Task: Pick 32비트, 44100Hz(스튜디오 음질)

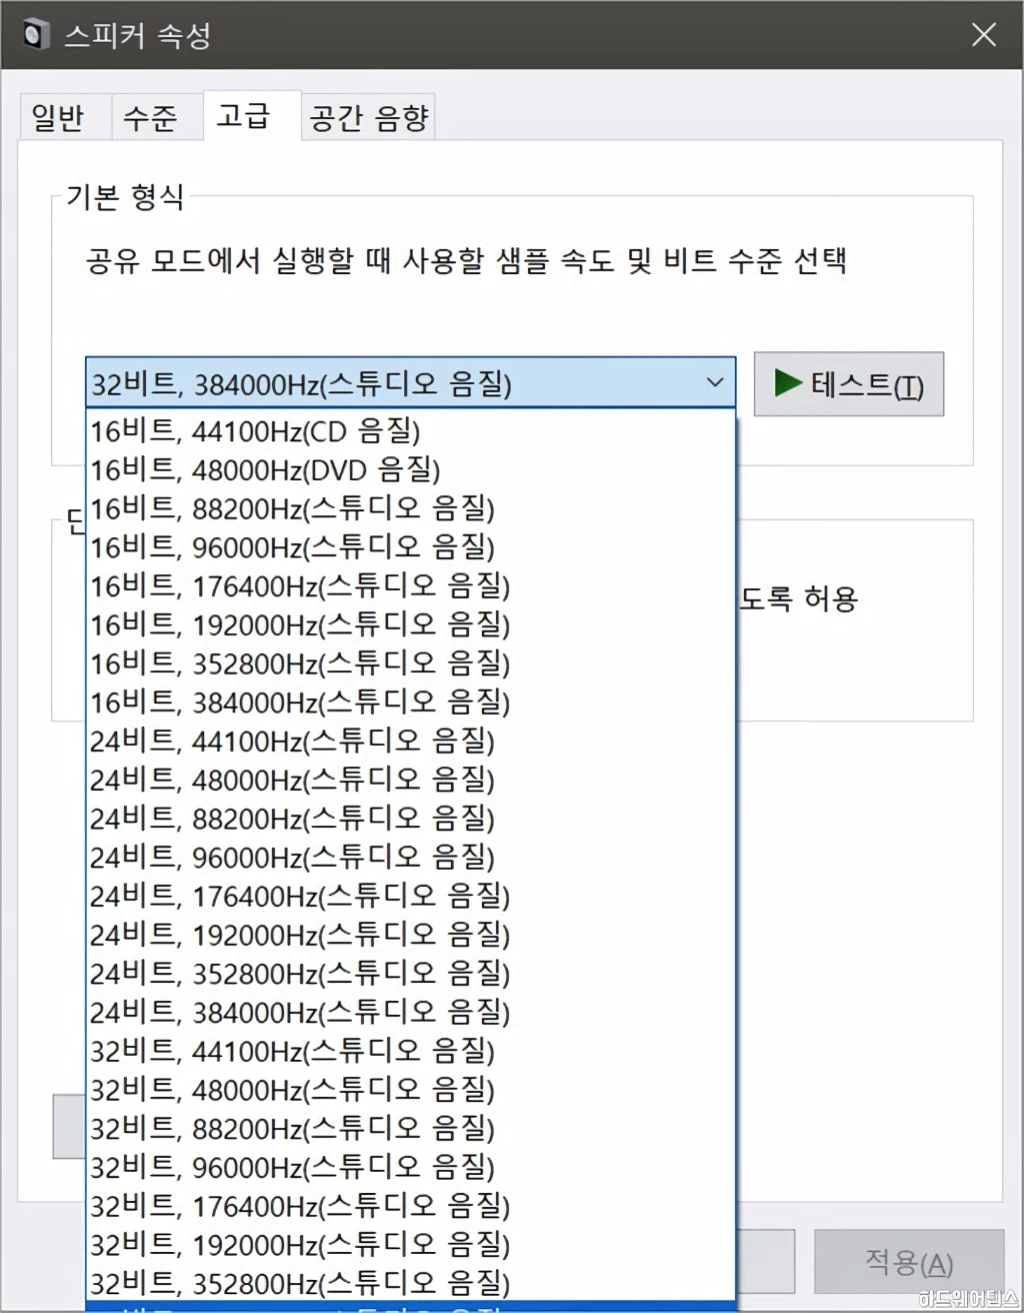Action: click(411, 1051)
